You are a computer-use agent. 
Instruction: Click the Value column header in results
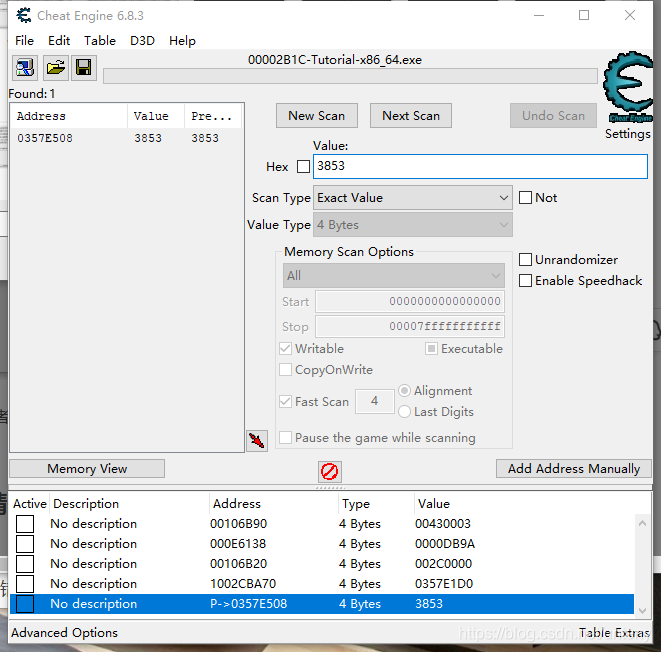click(156, 116)
